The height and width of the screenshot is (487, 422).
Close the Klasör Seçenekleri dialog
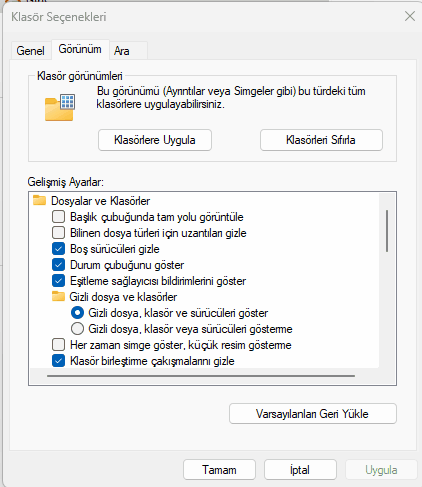[x=410, y=16]
